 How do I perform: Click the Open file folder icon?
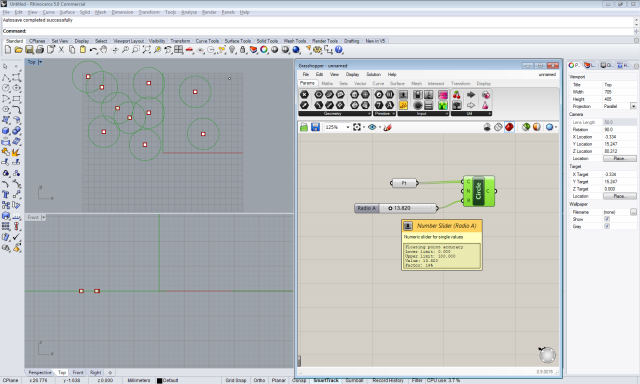[x=18, y=50]
